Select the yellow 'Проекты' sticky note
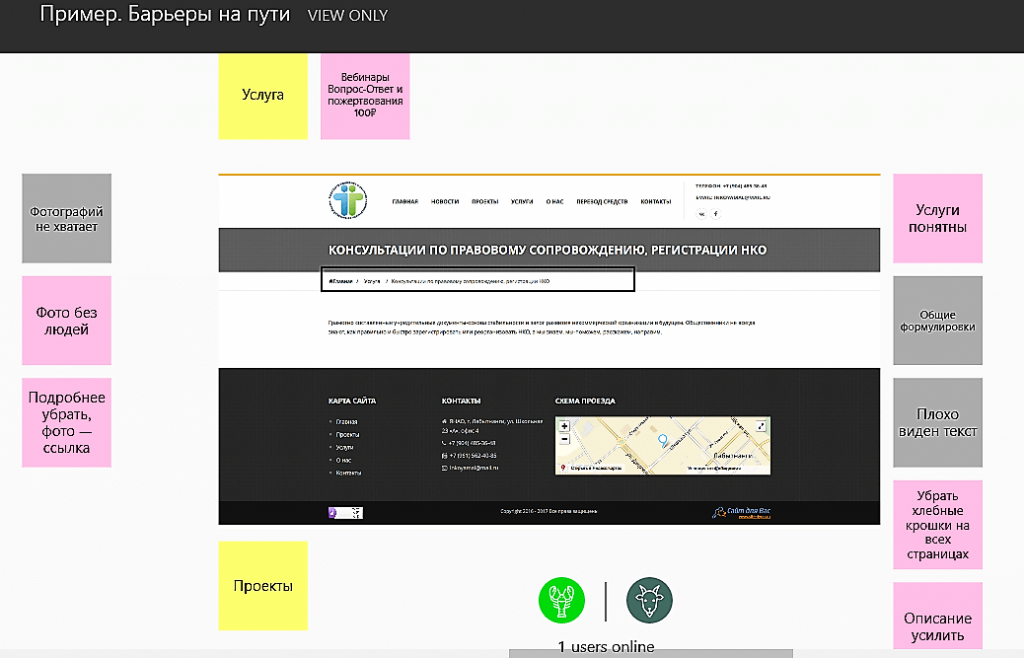1024x658 pixels. pos(263,586)
